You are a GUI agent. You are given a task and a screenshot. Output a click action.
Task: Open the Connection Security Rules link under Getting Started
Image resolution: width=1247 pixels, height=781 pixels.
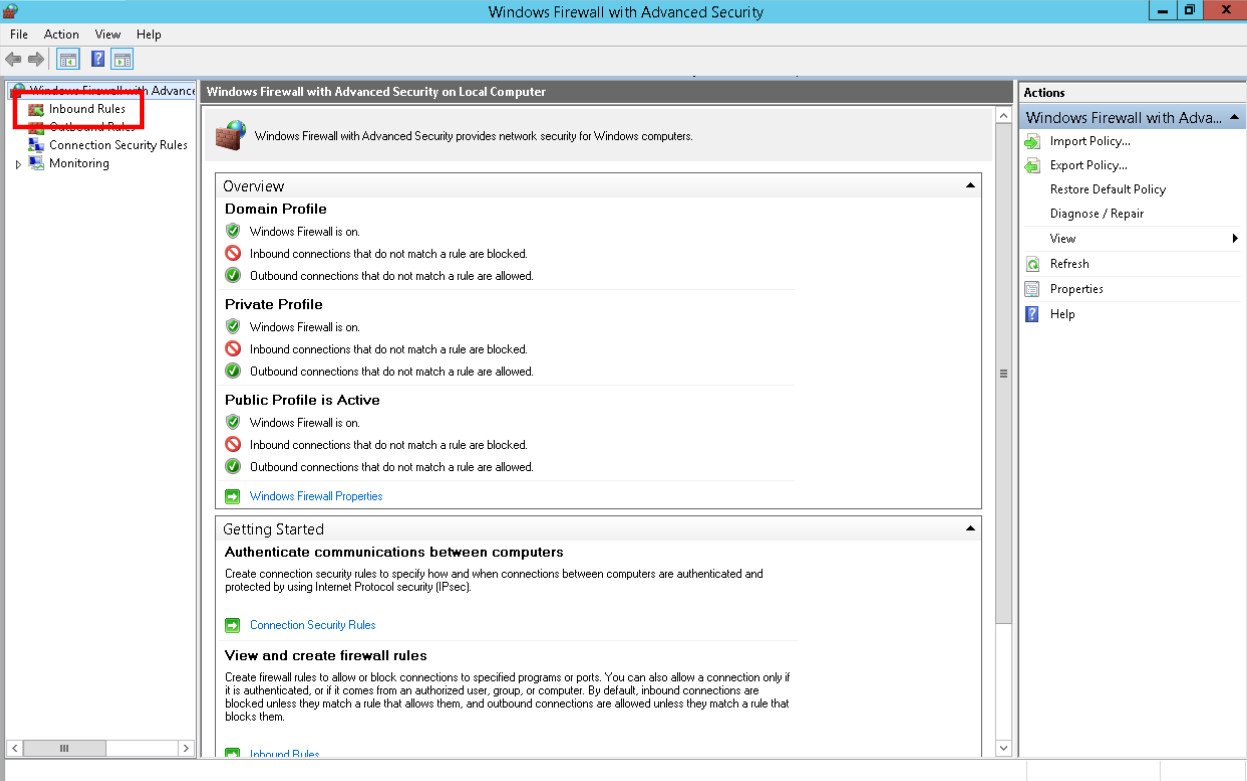click(x=313, y=625)
